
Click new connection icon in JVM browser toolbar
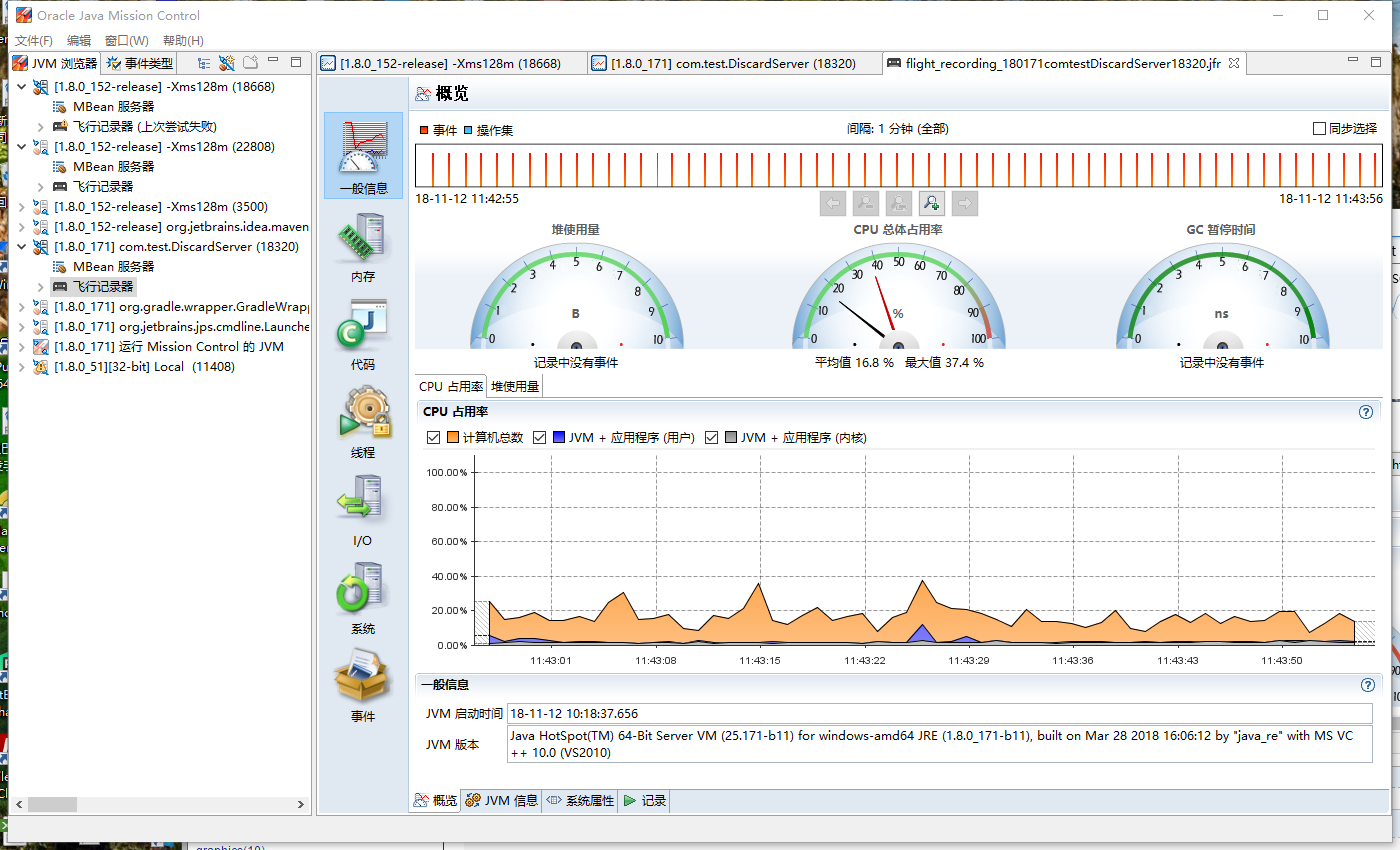[x=227, y=63]
